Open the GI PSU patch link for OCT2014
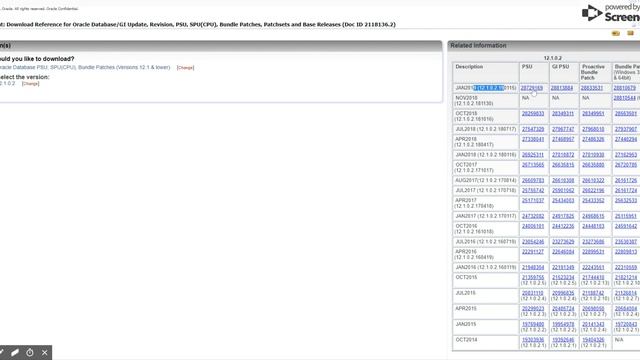This screenshot has width=640, height=360. pos(563,340)
